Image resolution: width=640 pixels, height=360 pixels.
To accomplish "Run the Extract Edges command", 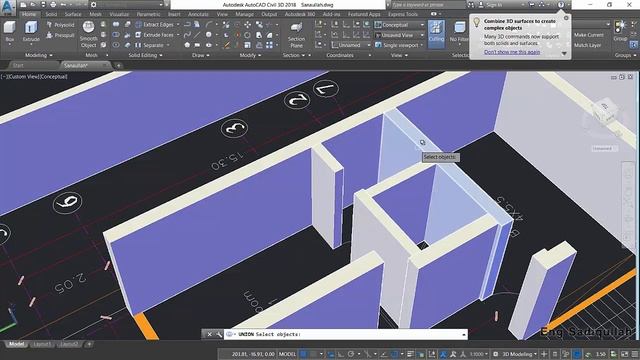I will click(156, 25).
